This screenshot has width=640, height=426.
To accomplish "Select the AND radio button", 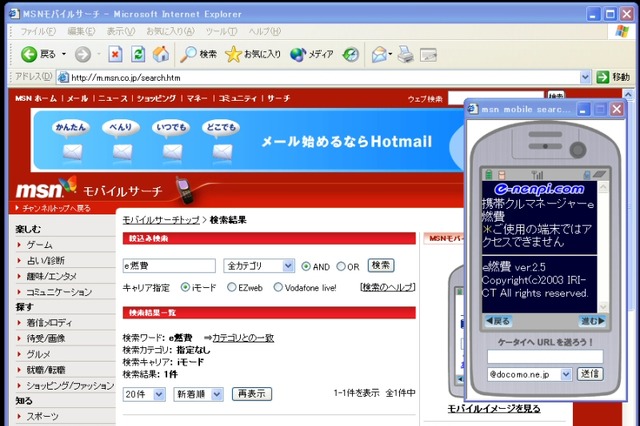I will 306,266.
